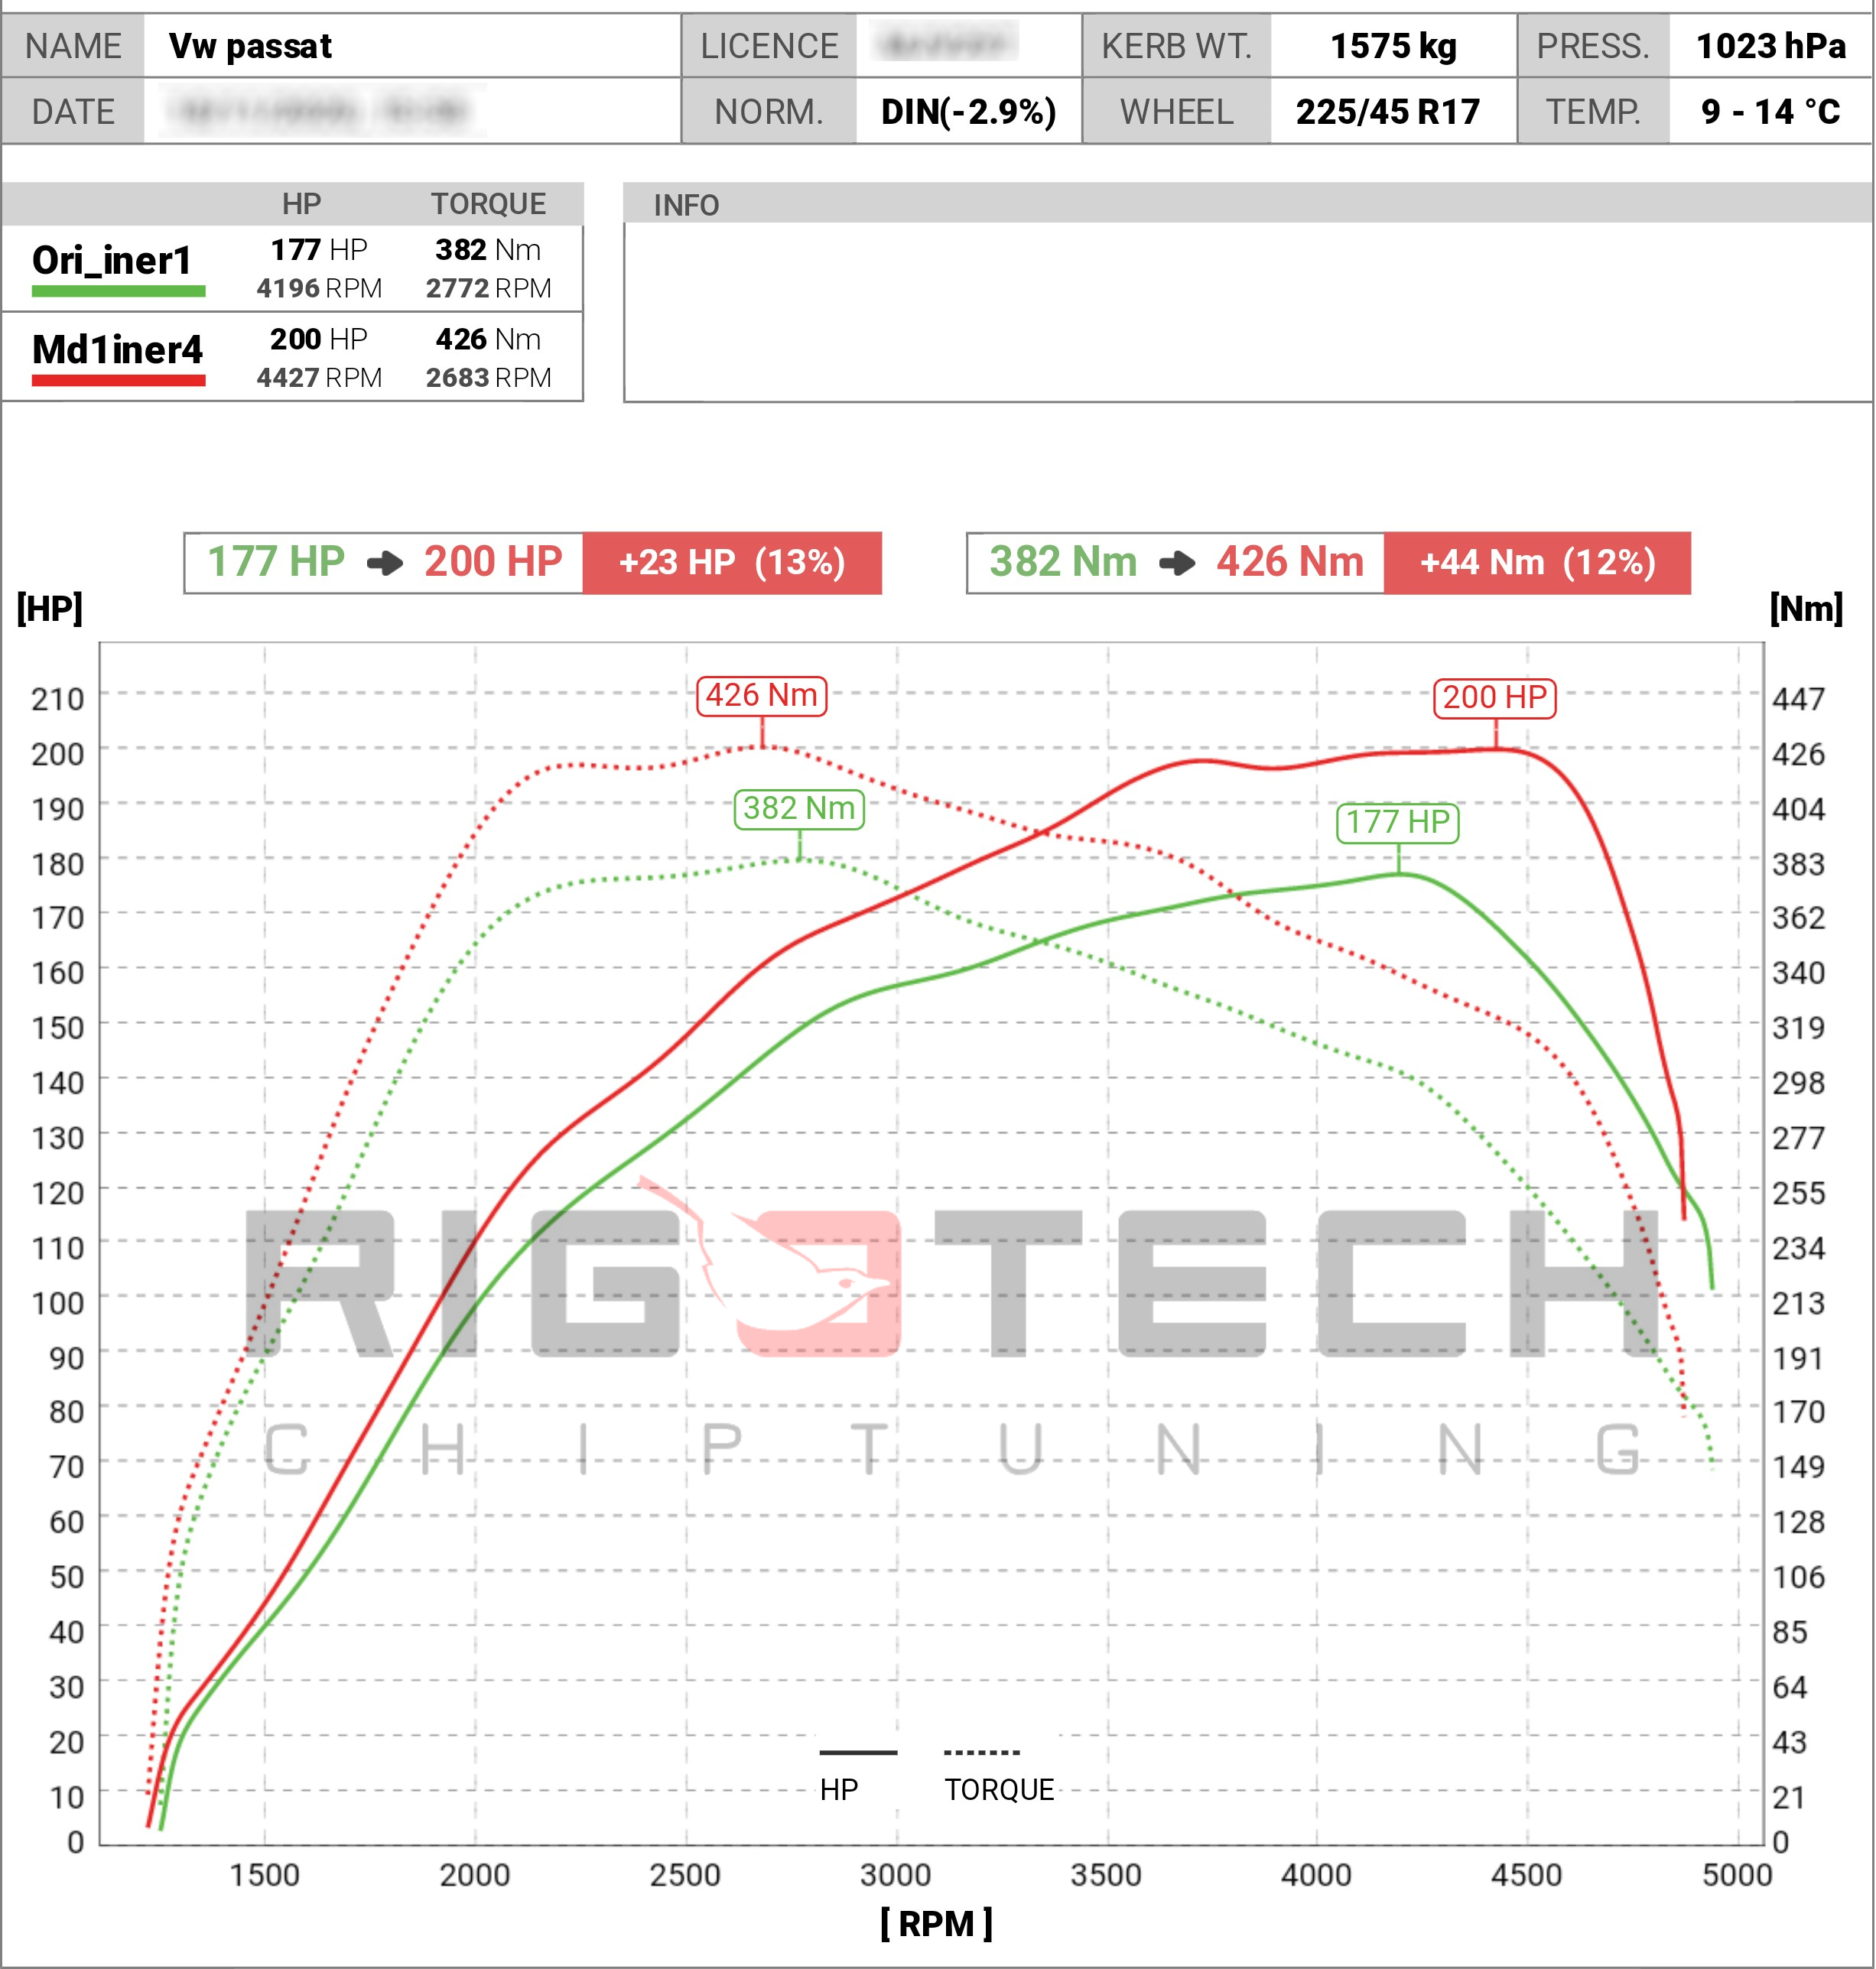The width and height of the screenshot is (1876, 1969).
Task: Click the +23 HP (13%) gain badge
Action: coord(732,563)
